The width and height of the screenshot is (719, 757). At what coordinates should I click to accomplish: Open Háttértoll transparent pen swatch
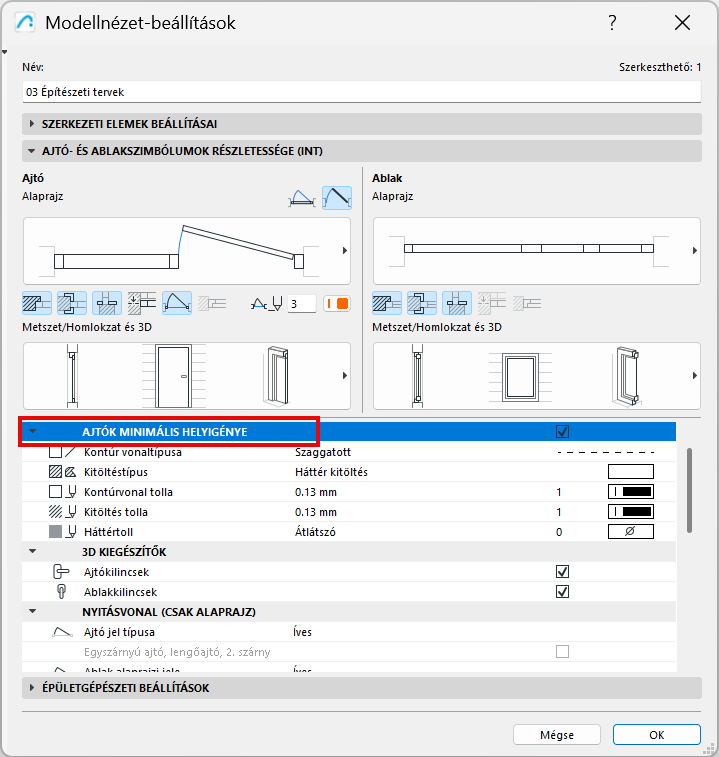point(631,532)
